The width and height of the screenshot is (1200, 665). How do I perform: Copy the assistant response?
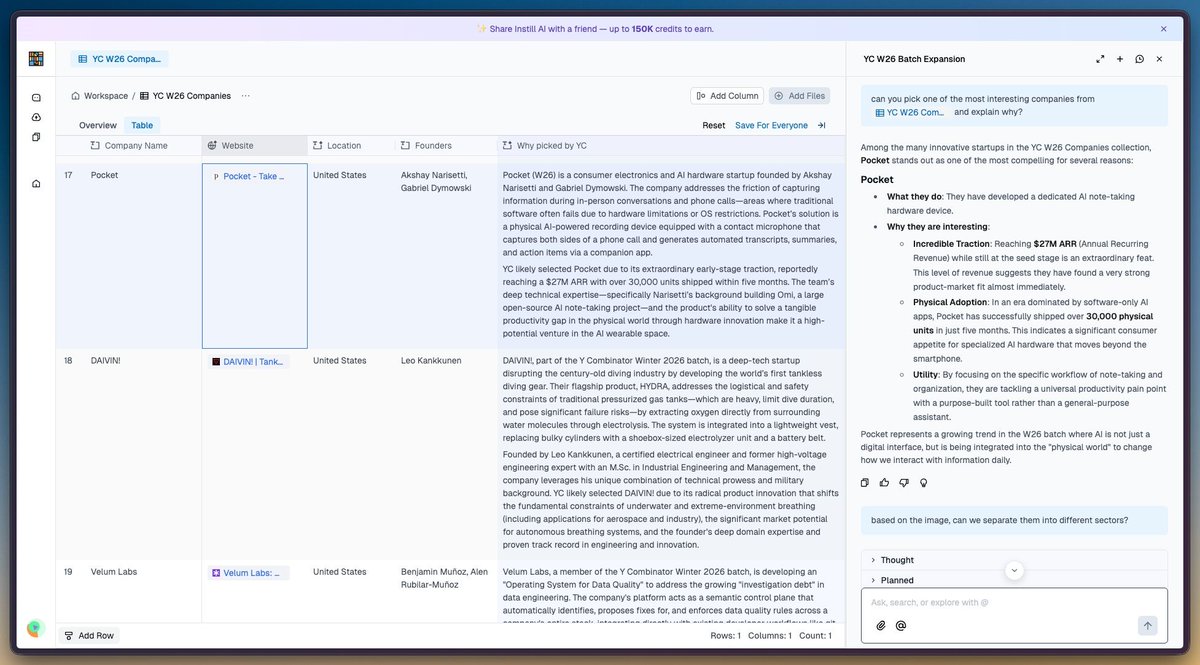865,482
